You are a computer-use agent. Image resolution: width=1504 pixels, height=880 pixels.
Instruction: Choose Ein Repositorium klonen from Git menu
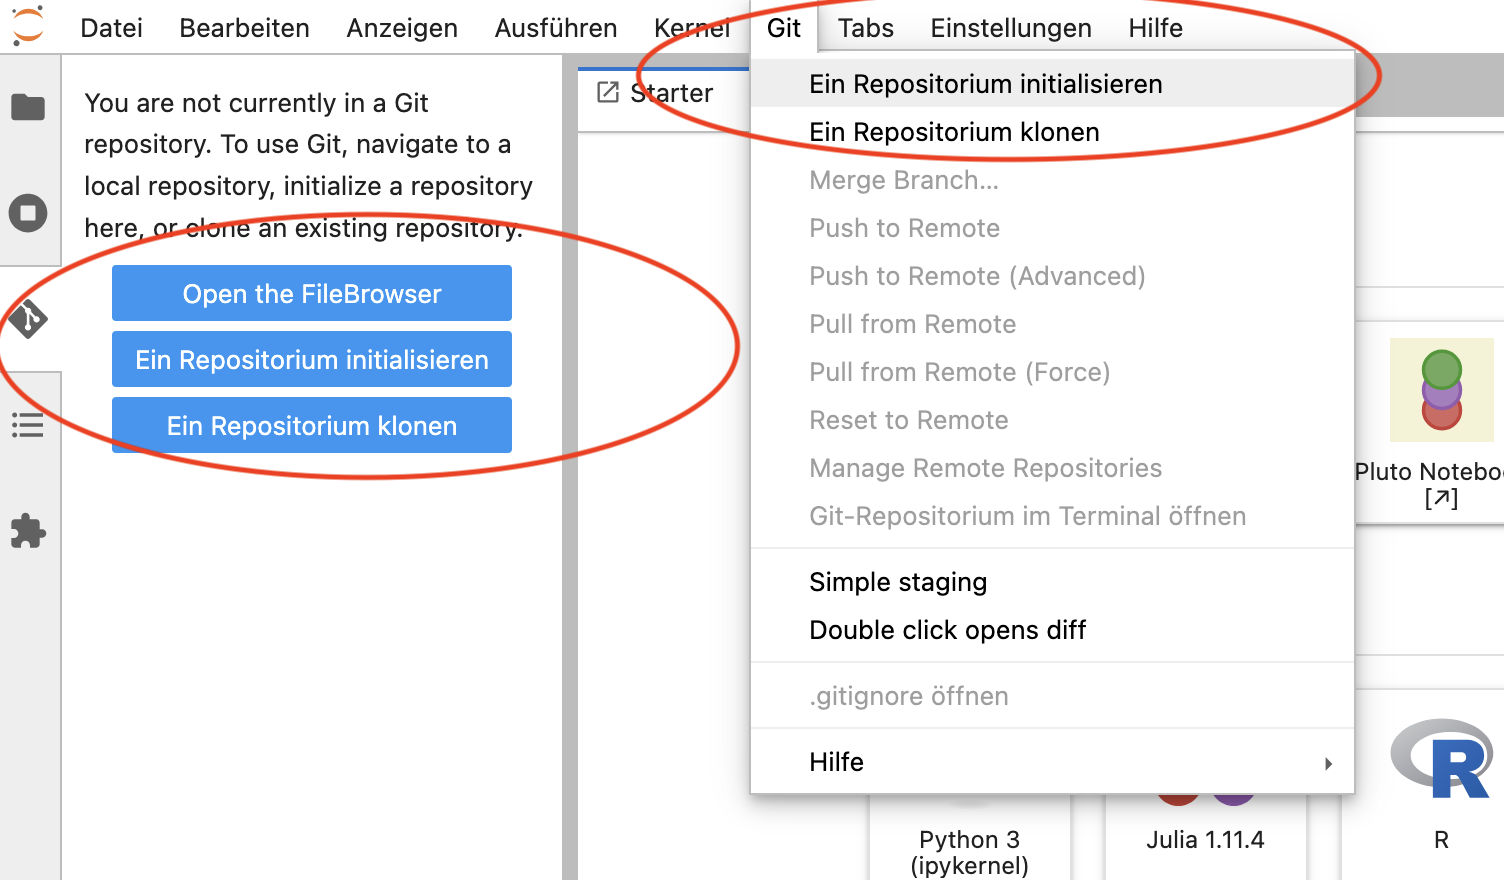pyautogui.click(x=954, y=132)
